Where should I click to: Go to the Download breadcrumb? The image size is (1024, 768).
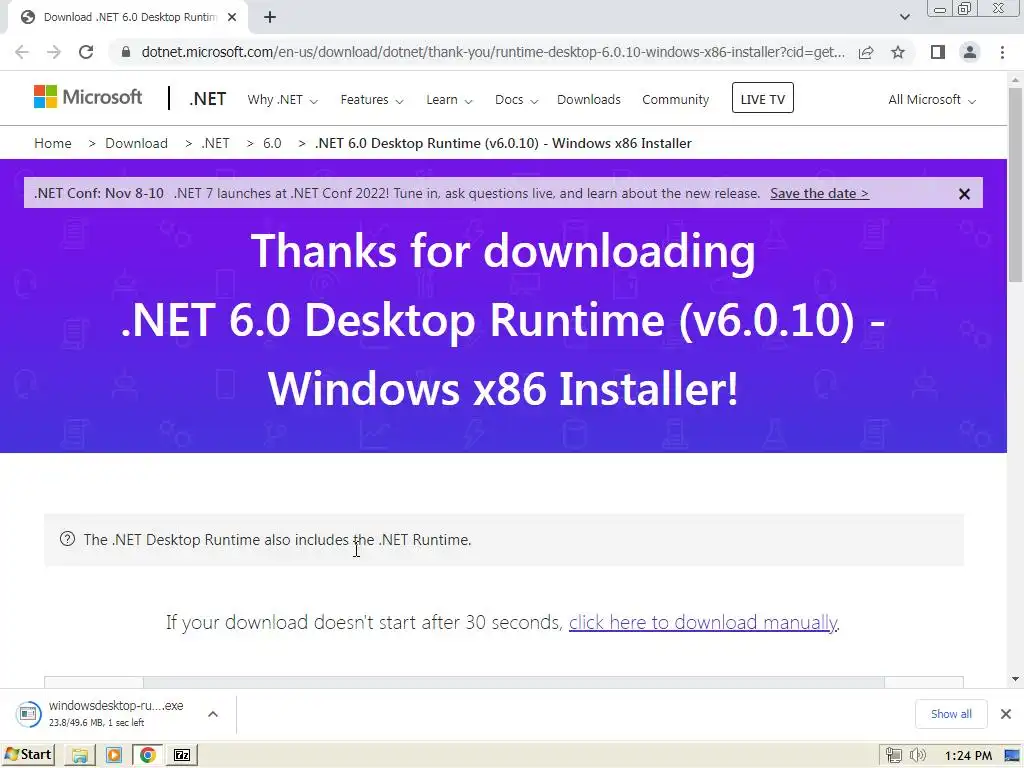[136, 144]
